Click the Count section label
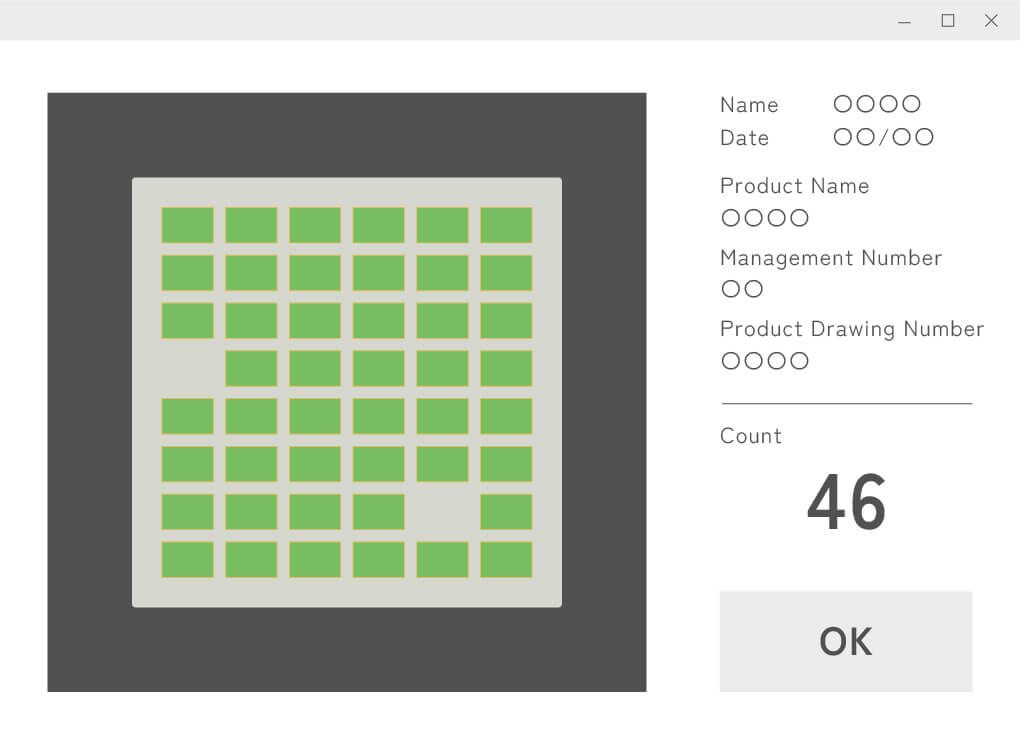 (x=750, y=436)
